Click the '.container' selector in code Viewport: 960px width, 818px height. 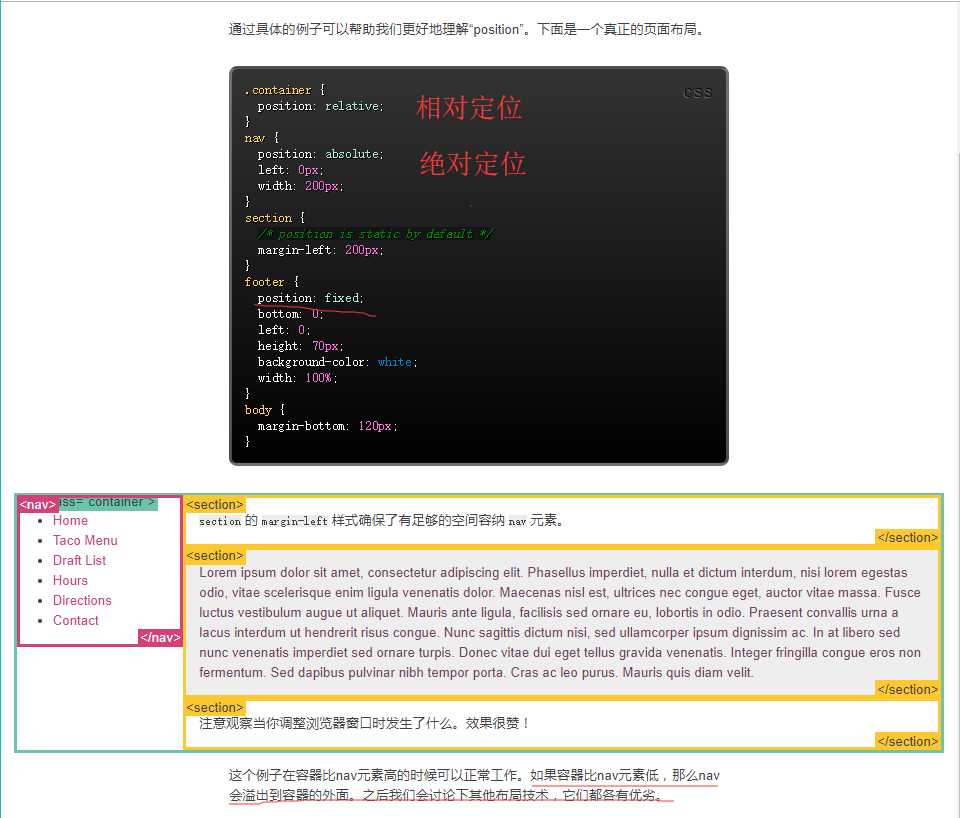pyautogui.click(x=278, y=90)
